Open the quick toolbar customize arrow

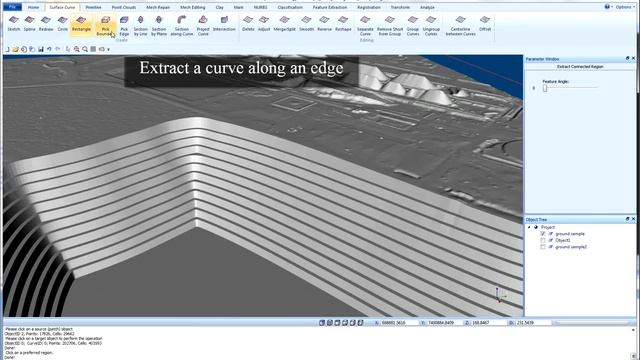coord(109,49)
